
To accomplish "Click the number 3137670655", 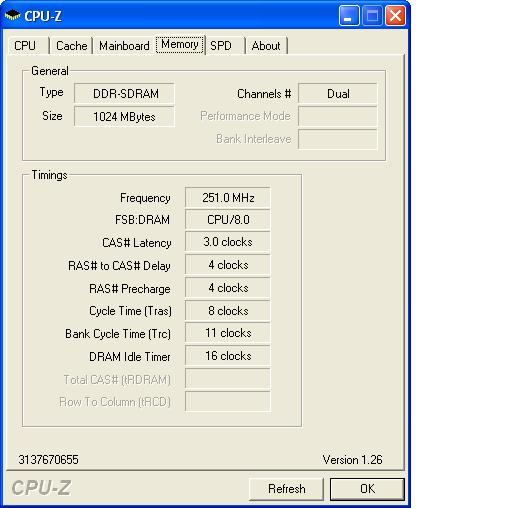I will point(48,460).
